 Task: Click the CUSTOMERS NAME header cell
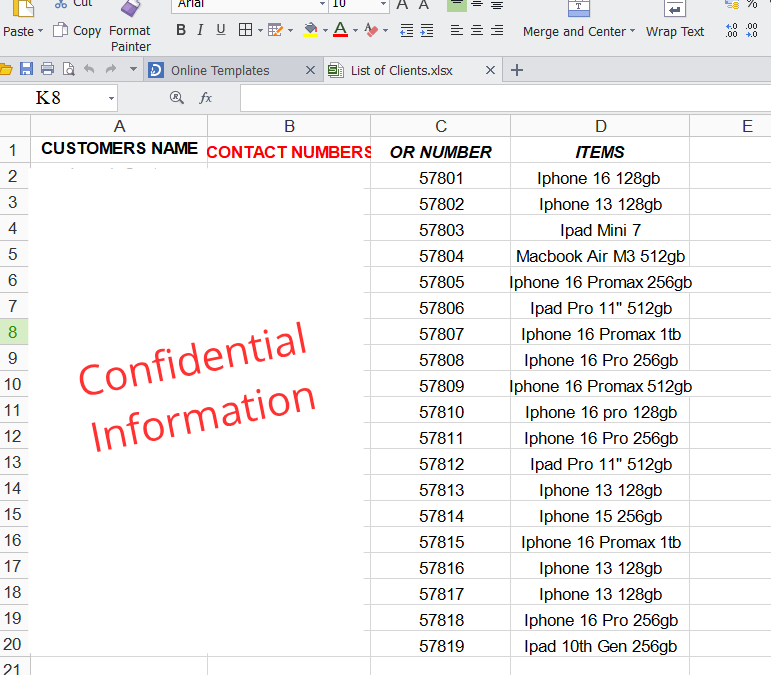point(119,149)
